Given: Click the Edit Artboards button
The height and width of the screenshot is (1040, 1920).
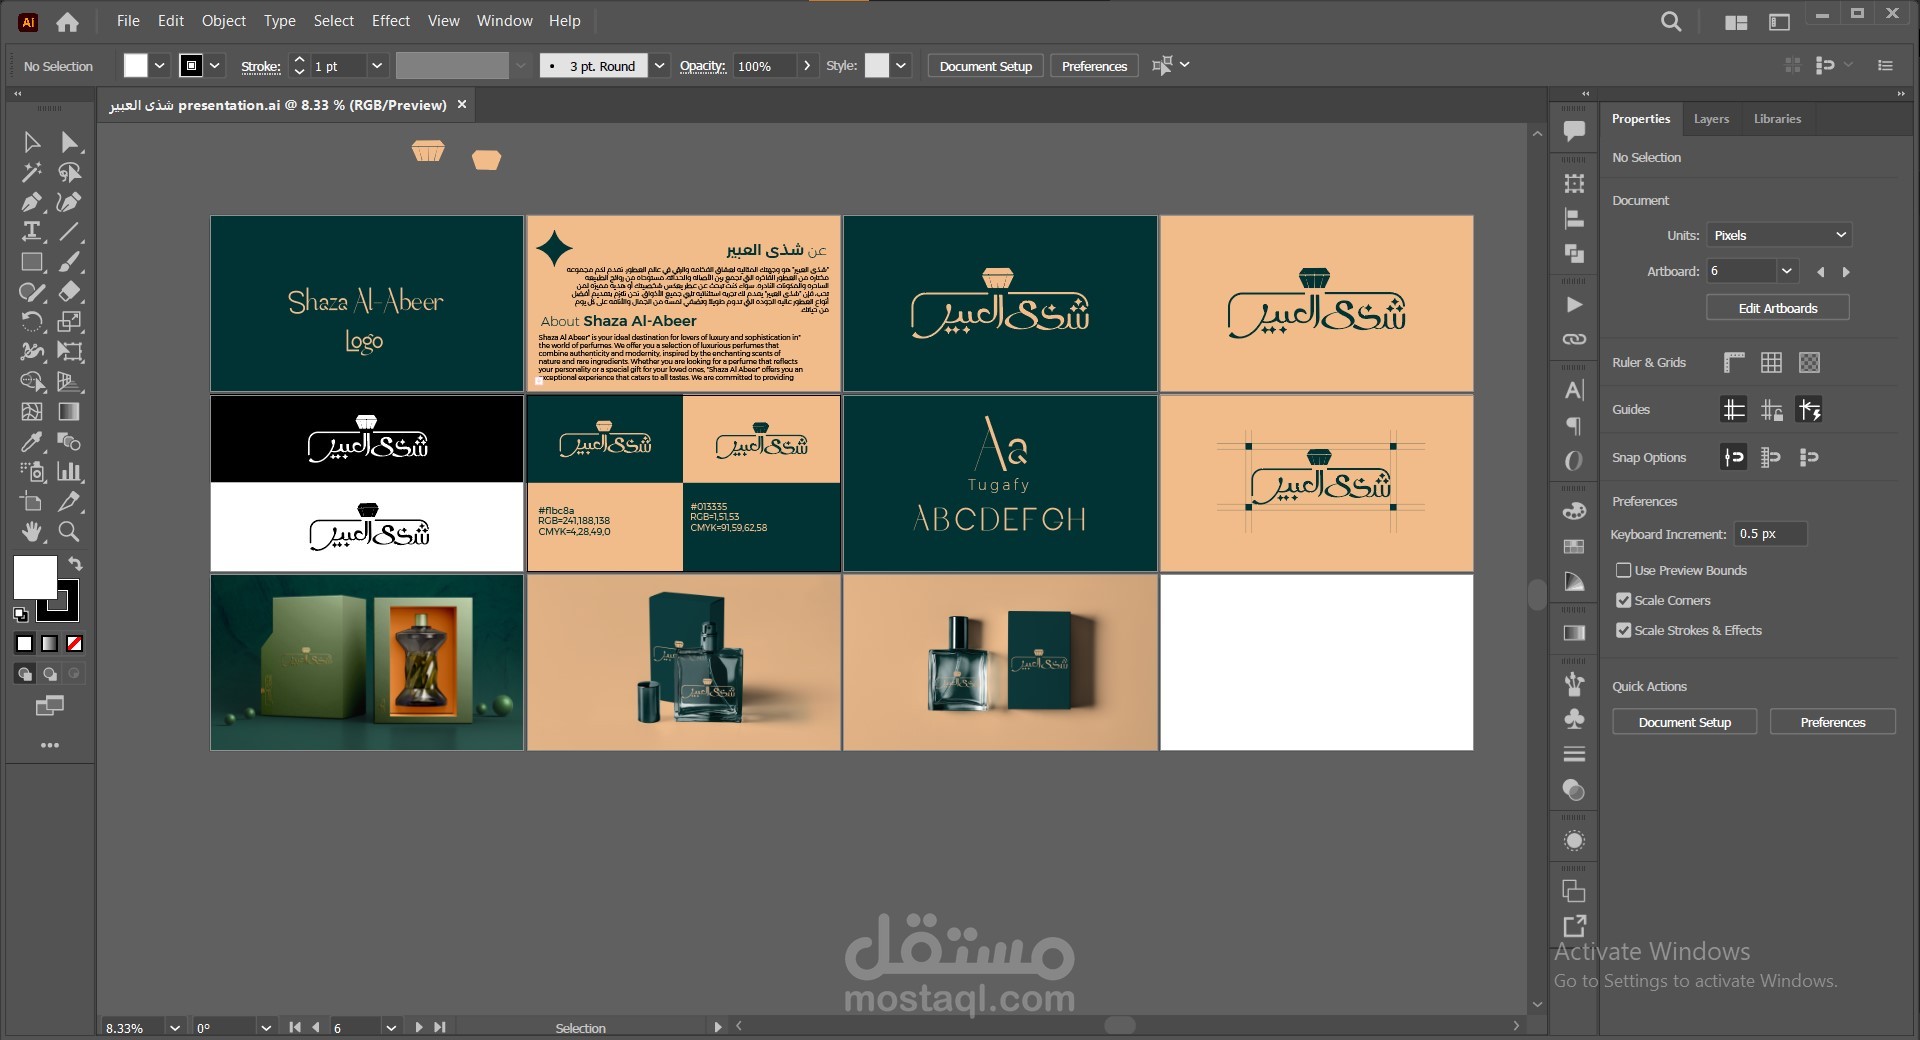Looking at the screenshot, I should coord(1778,308).
